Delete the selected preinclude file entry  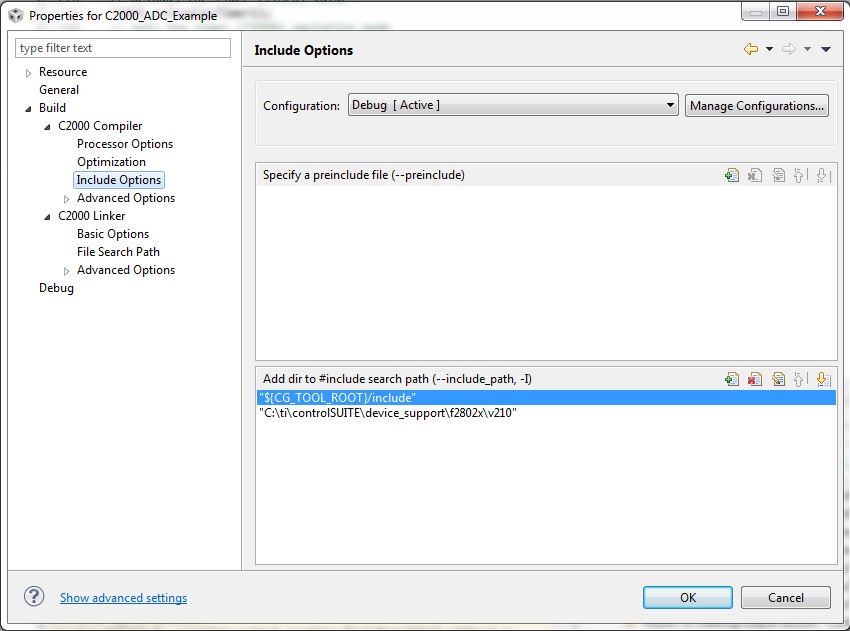753,176
